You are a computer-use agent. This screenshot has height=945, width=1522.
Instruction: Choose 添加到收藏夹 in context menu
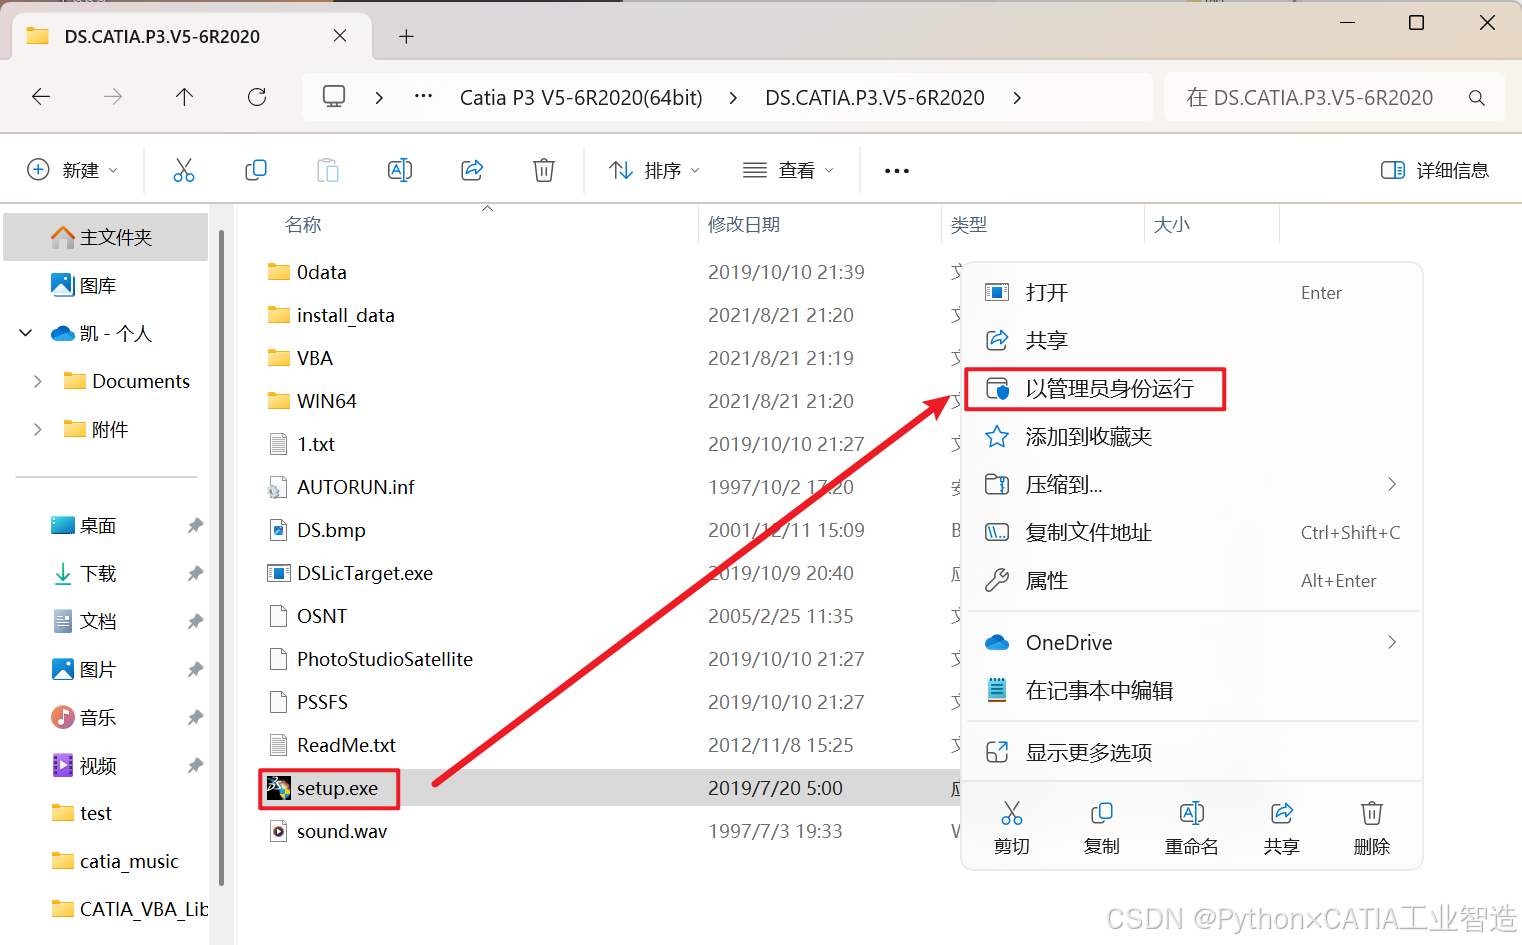[1192, 436]
